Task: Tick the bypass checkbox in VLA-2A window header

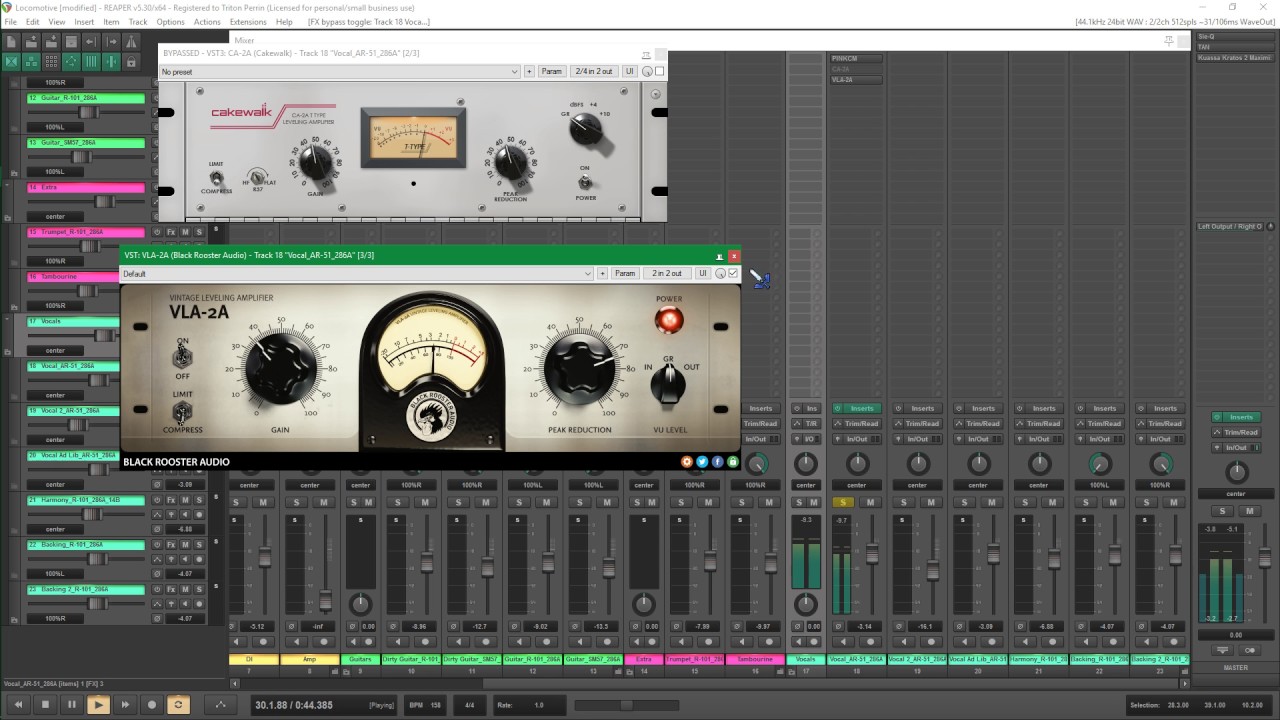Action: click(x=733, y=273)
